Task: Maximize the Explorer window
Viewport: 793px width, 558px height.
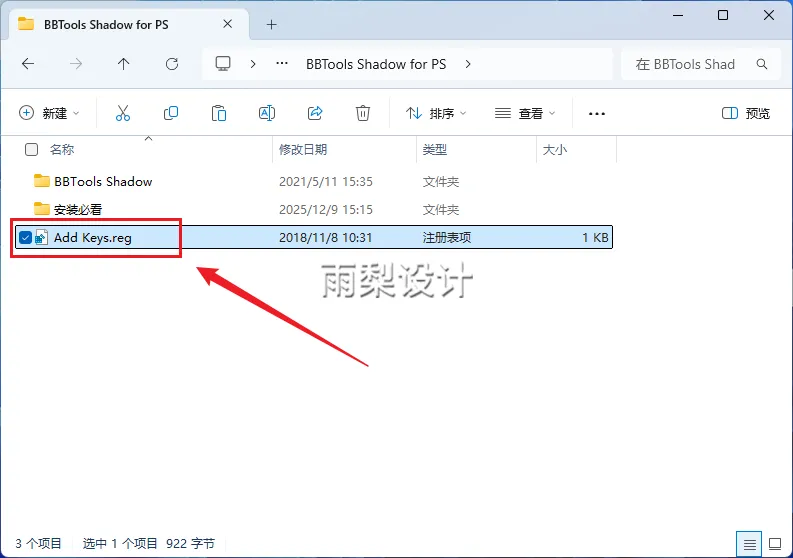Action: pos(723,15)
